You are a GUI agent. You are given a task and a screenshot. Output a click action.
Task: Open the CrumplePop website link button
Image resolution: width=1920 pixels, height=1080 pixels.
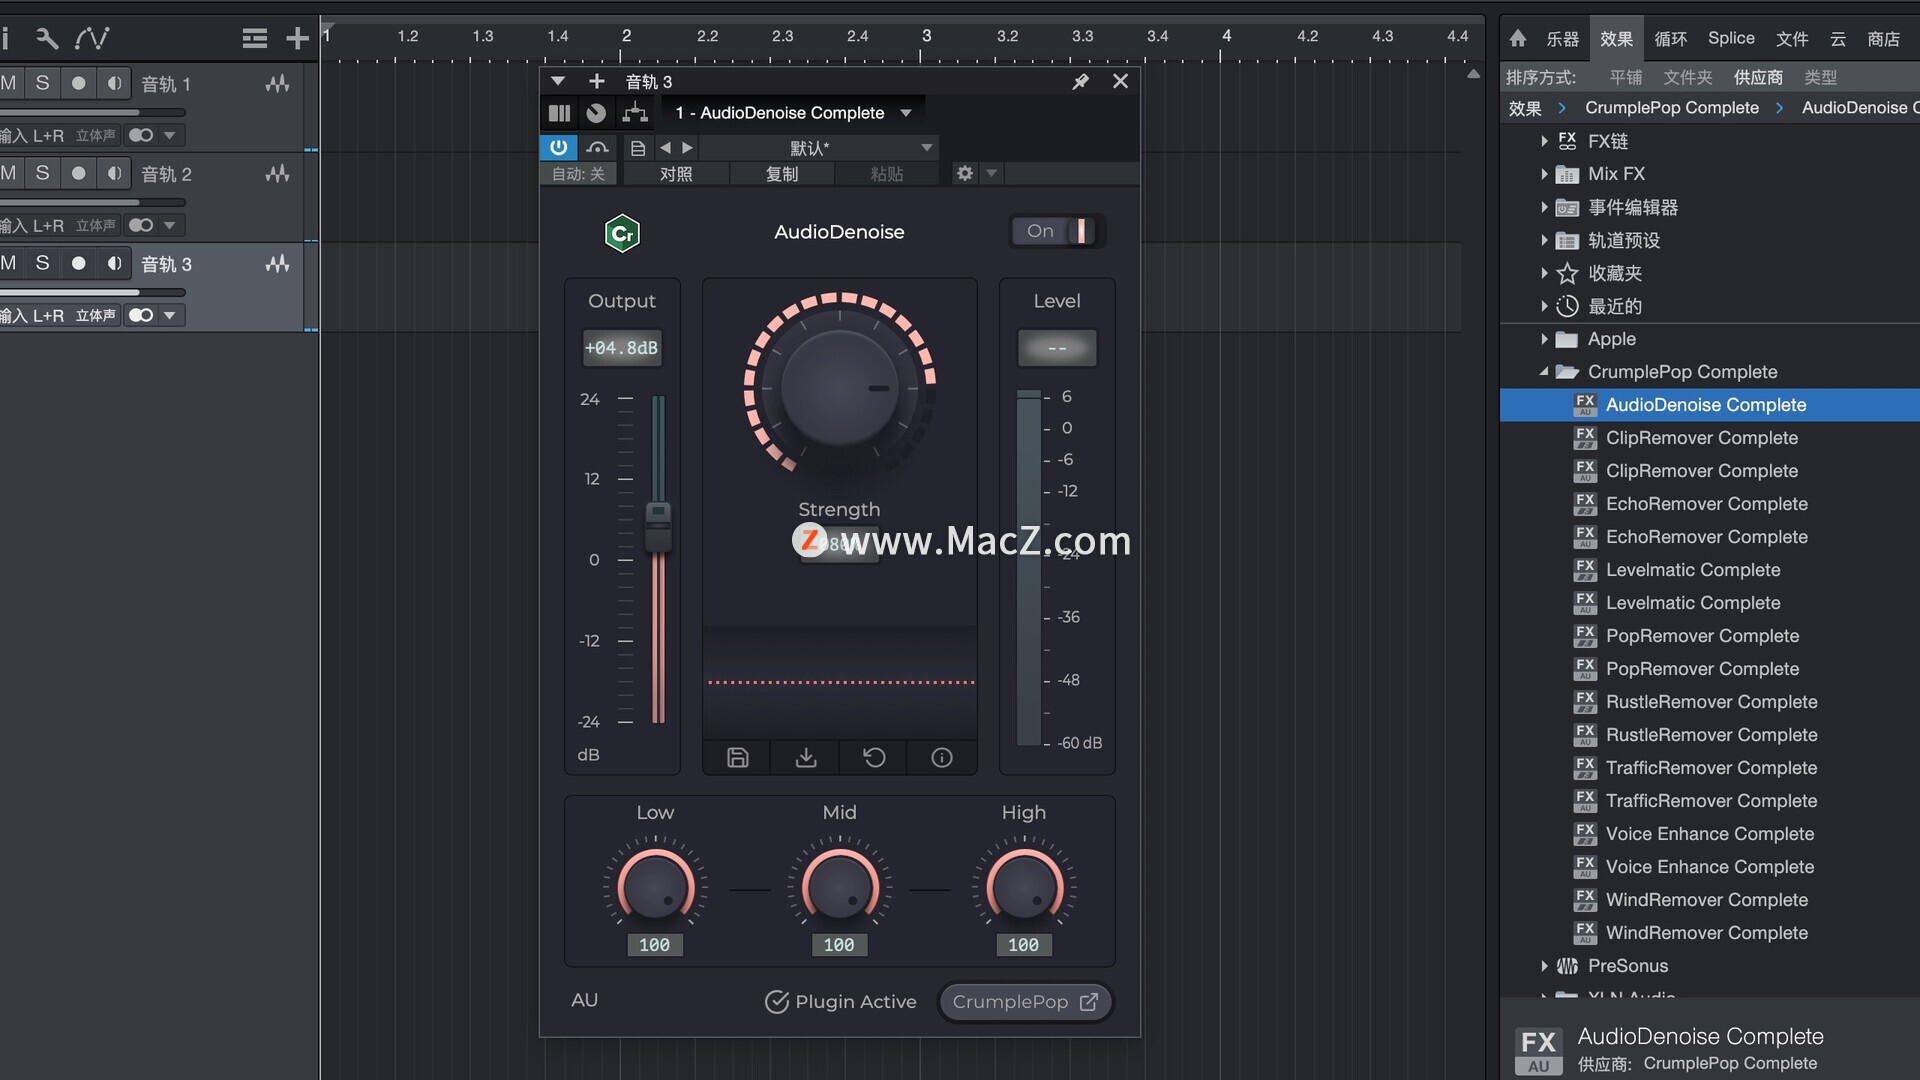point(1025,1002)
